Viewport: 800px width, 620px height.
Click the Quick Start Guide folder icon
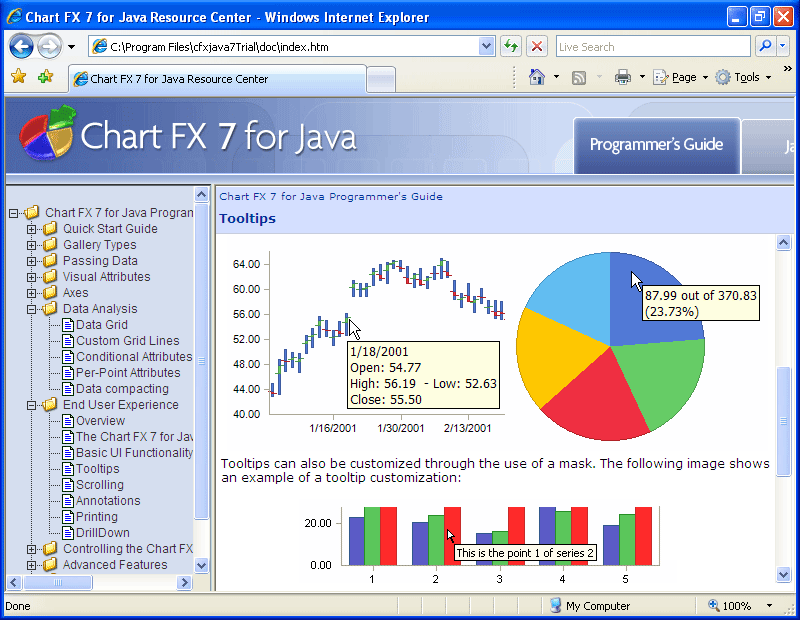click(49, 228)
